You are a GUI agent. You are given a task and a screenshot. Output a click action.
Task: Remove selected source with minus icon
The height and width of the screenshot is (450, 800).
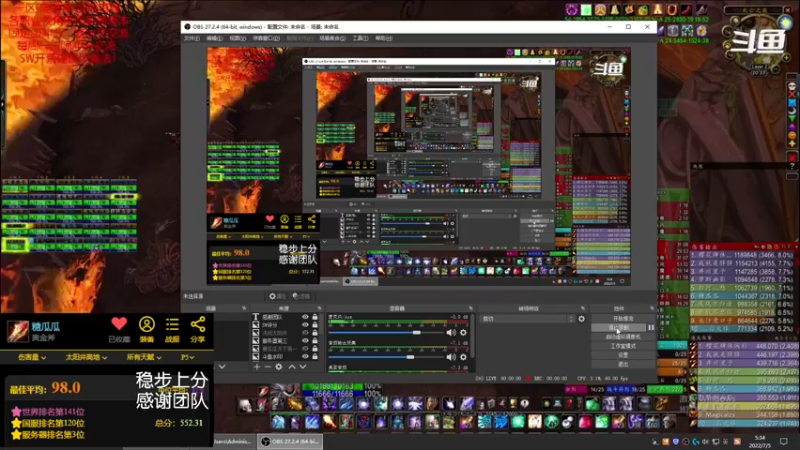click(x=267, y=366)
